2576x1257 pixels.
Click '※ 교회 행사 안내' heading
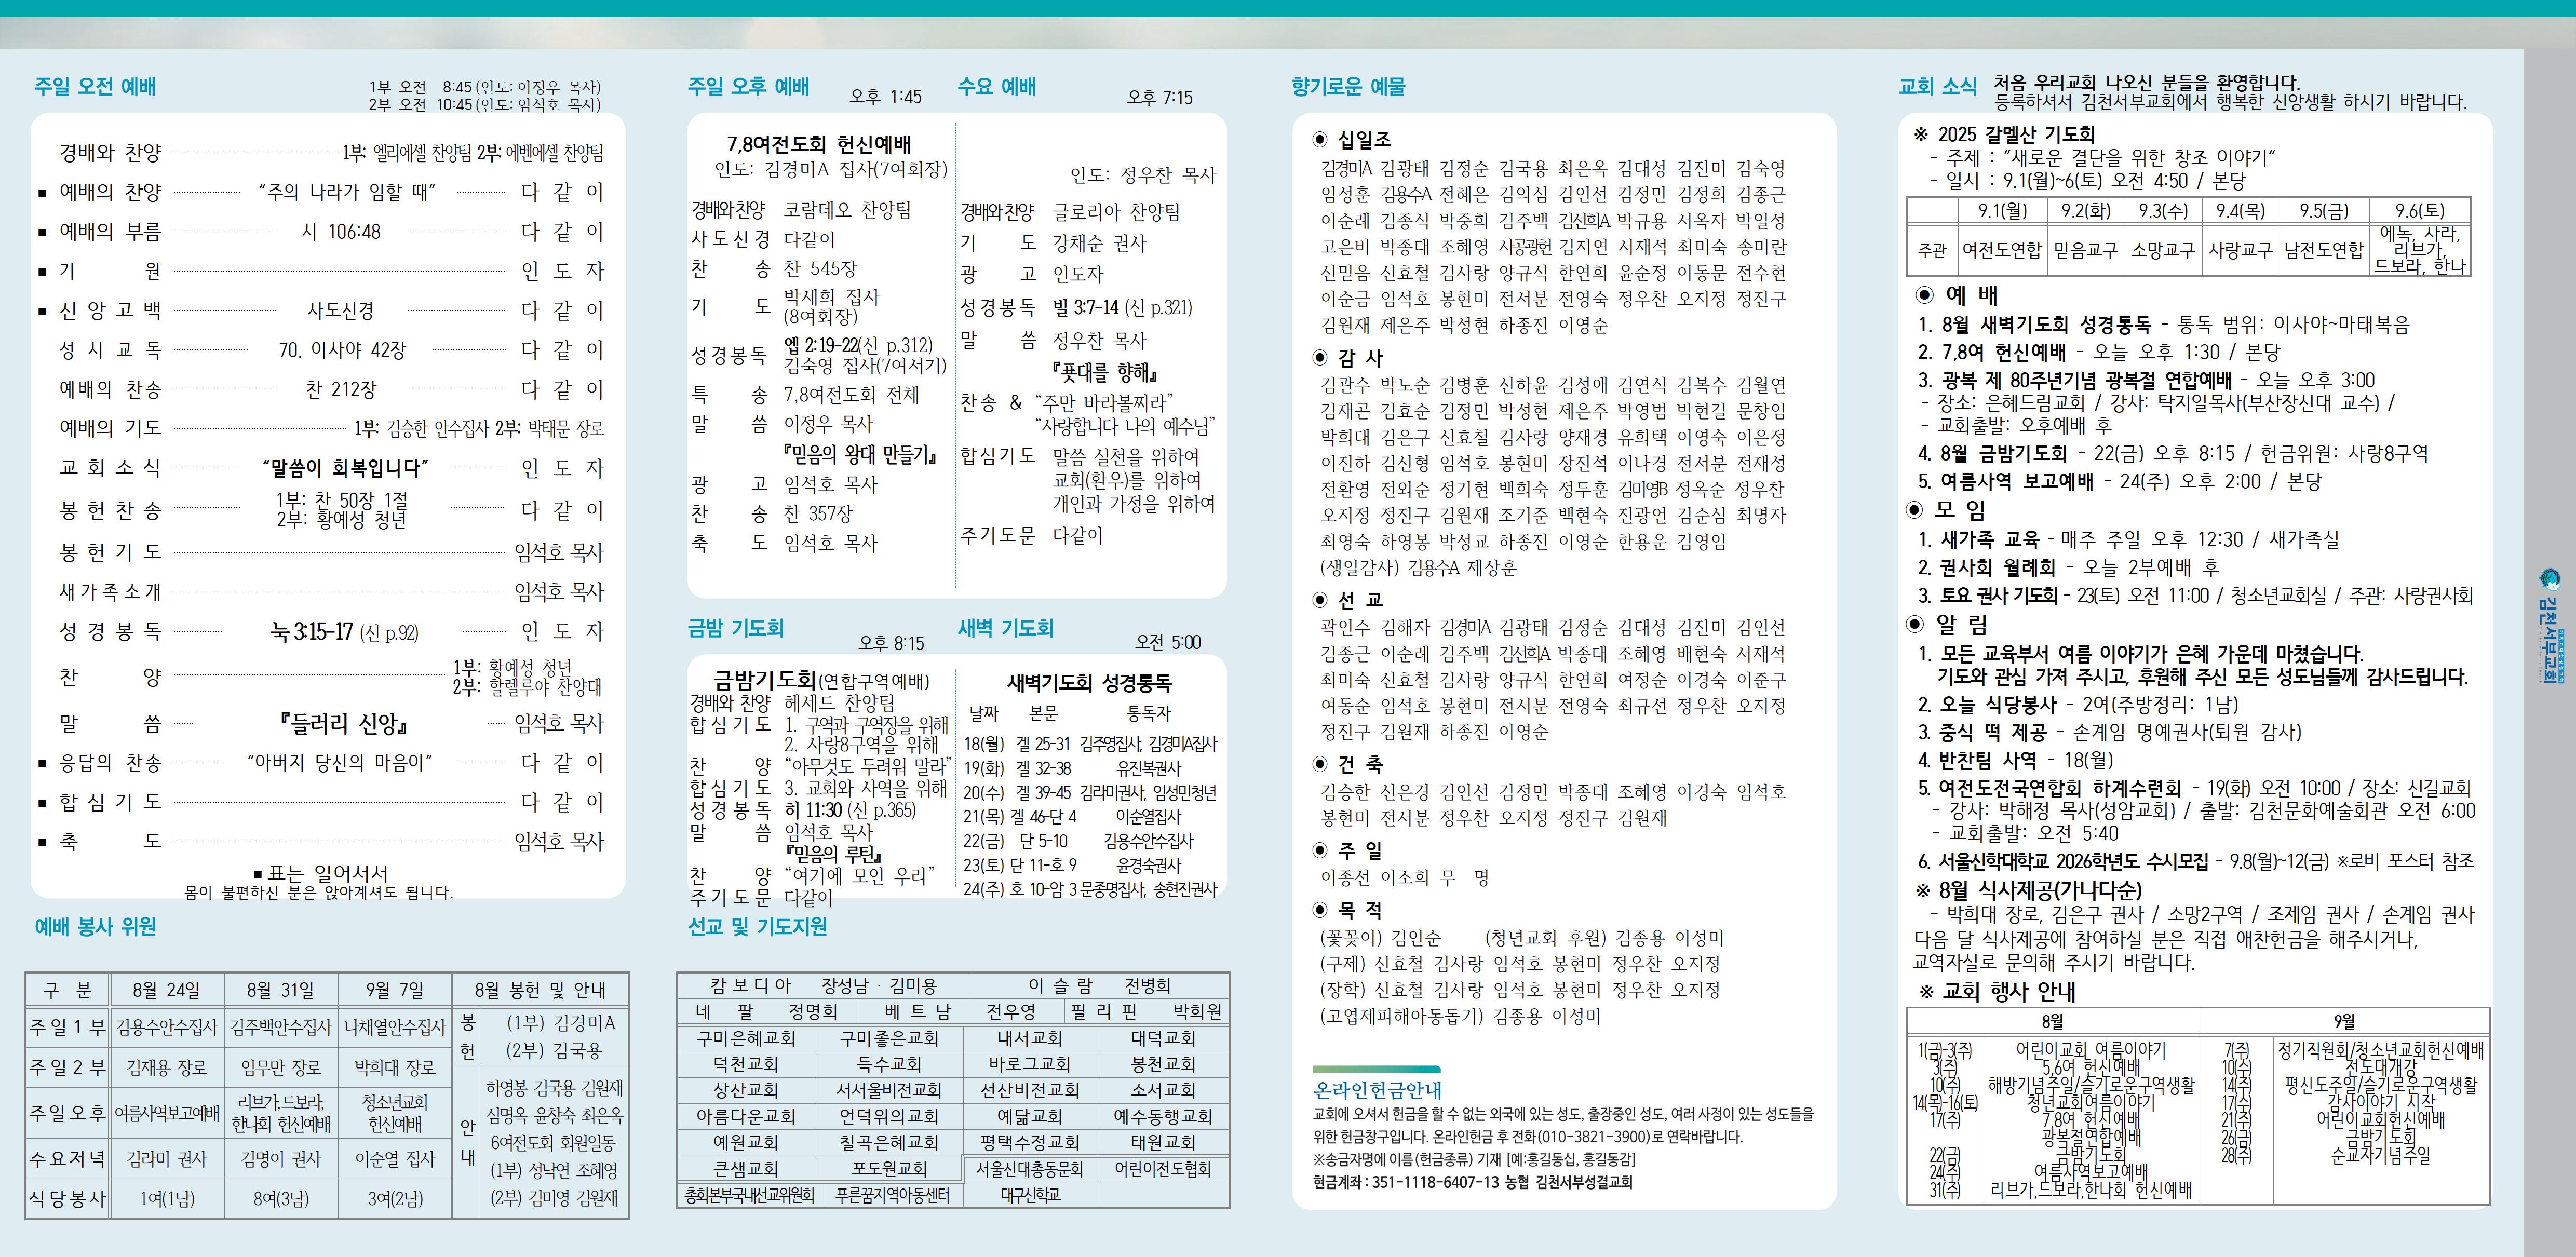click(x=1997, y=991)
